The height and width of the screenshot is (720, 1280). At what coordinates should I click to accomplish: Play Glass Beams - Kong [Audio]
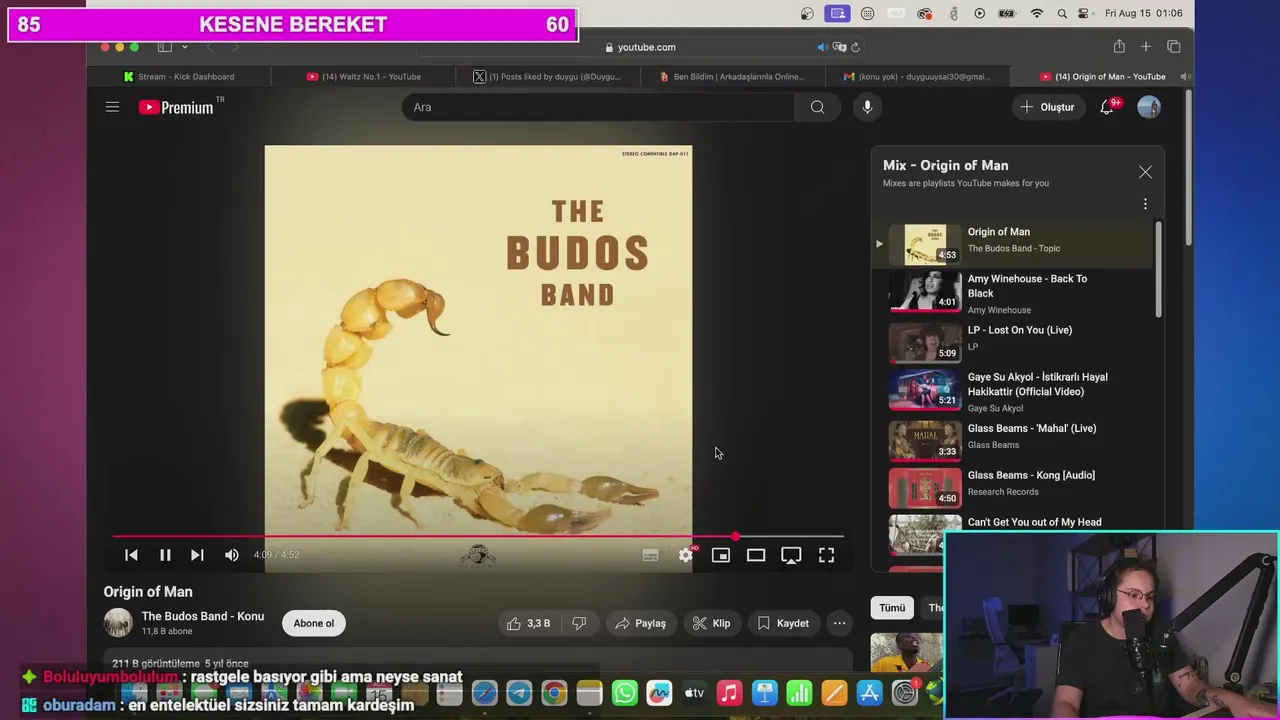click(x=1013, y=487)
